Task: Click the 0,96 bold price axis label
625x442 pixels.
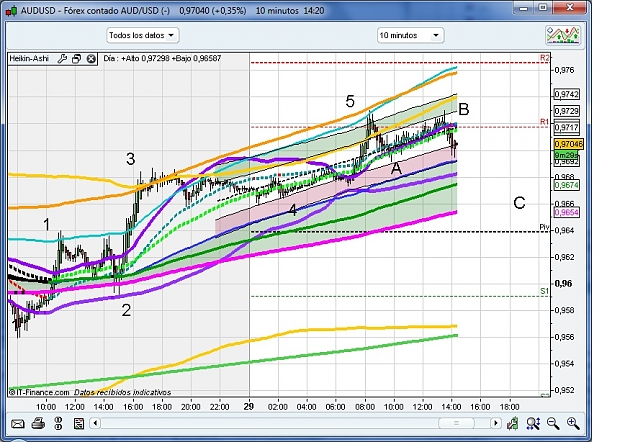Action: (x=564, y=284)
